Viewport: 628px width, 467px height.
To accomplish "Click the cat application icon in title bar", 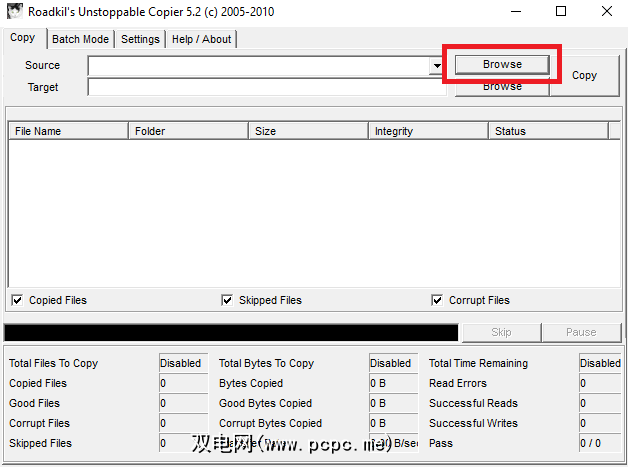I will (14, 11).
